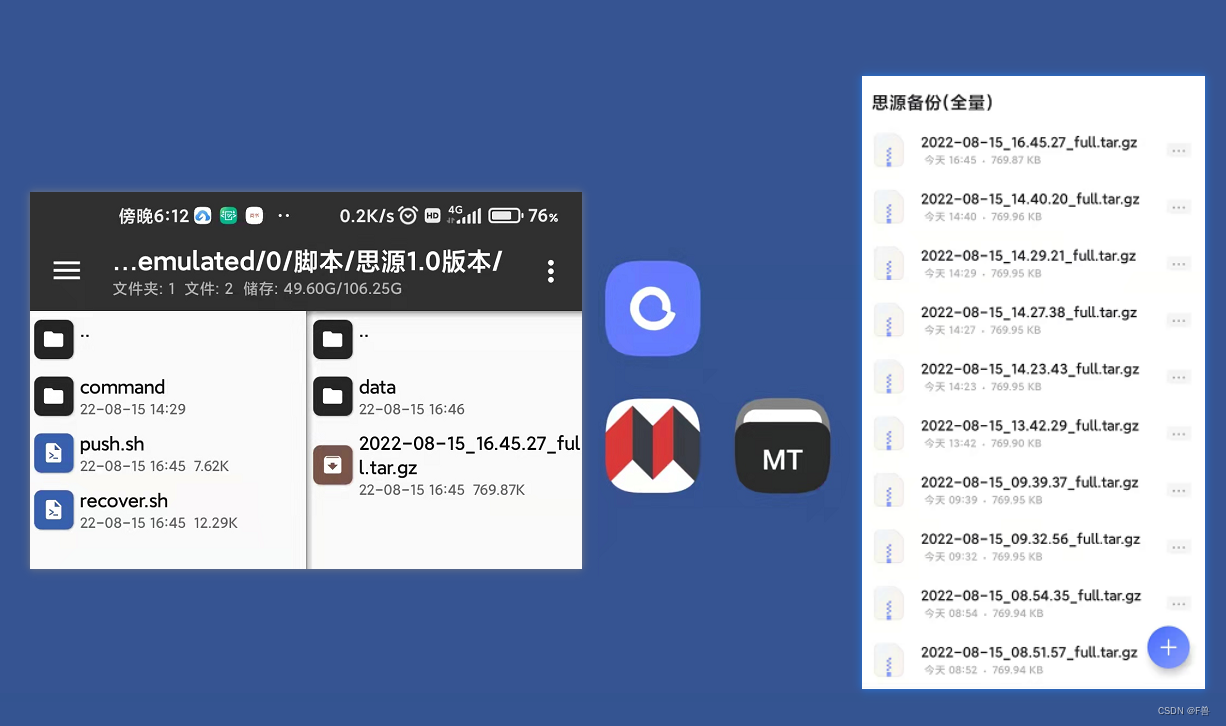Tap archive icon of 2022-08-15_16.45.27_full.tar.gz in cloud list

[x=888, y=150]
